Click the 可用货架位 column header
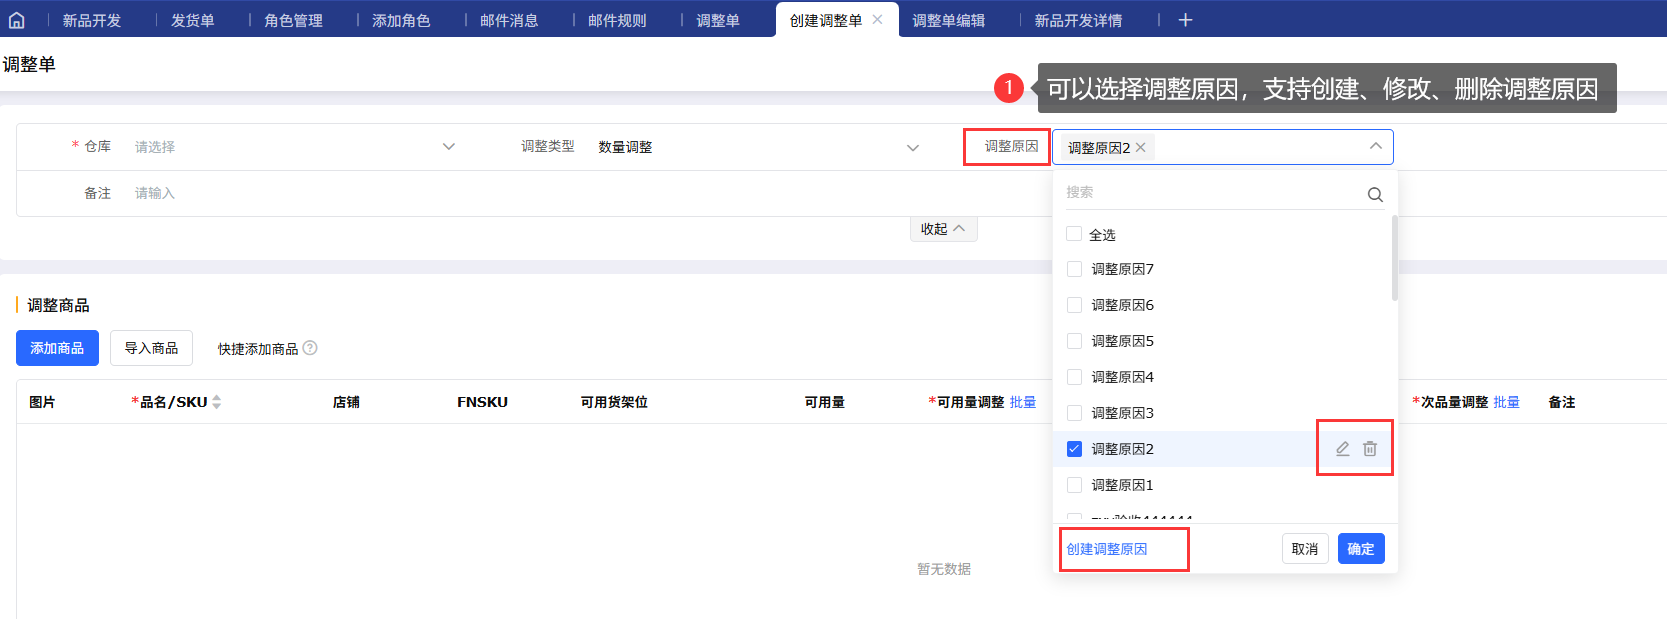The height and width of the screenshot is (619, 1667). [x=614, y=402]
